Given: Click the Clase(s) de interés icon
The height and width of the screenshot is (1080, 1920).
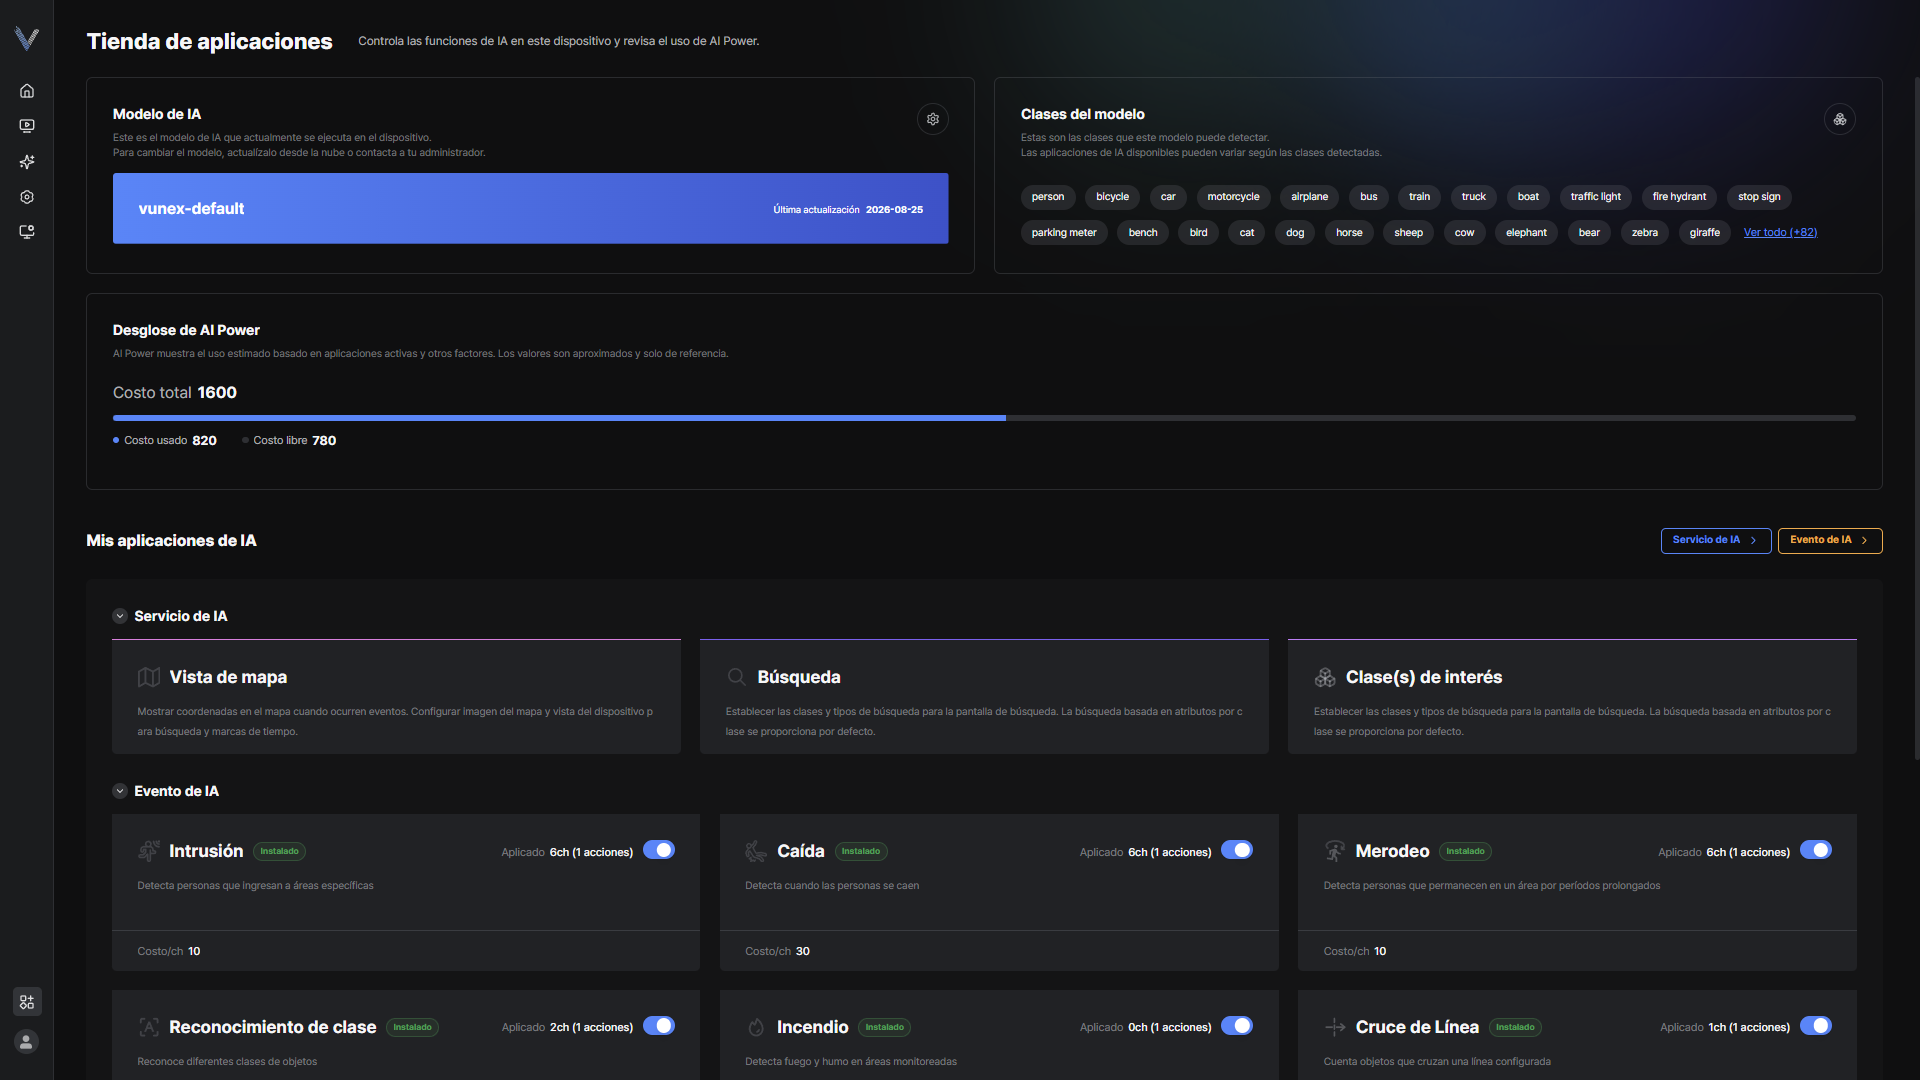Looking at the screenshot, I should pos(1325,677).
